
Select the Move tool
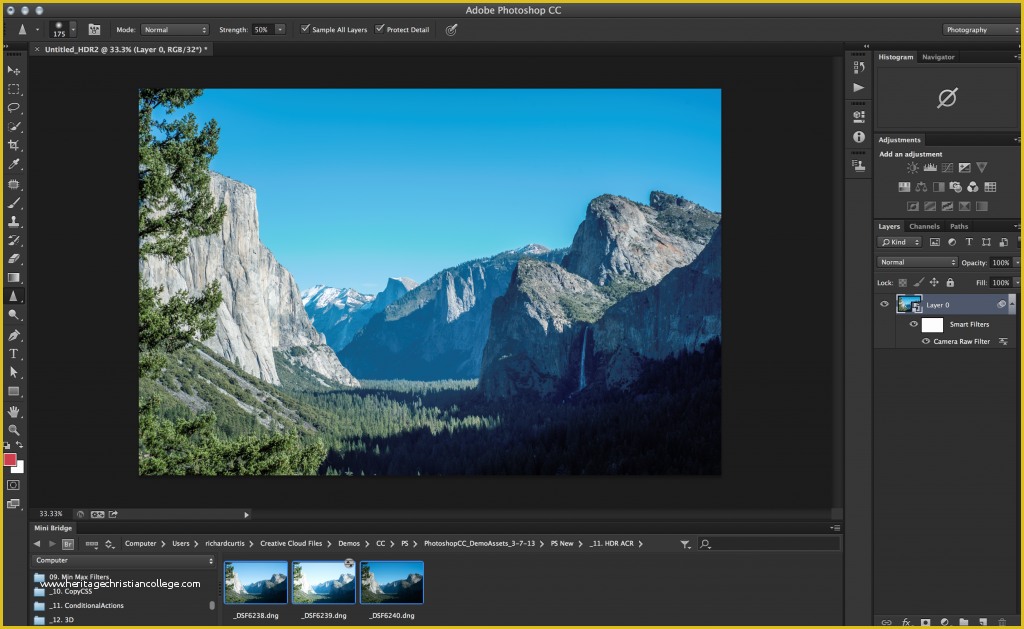(13, 70)
